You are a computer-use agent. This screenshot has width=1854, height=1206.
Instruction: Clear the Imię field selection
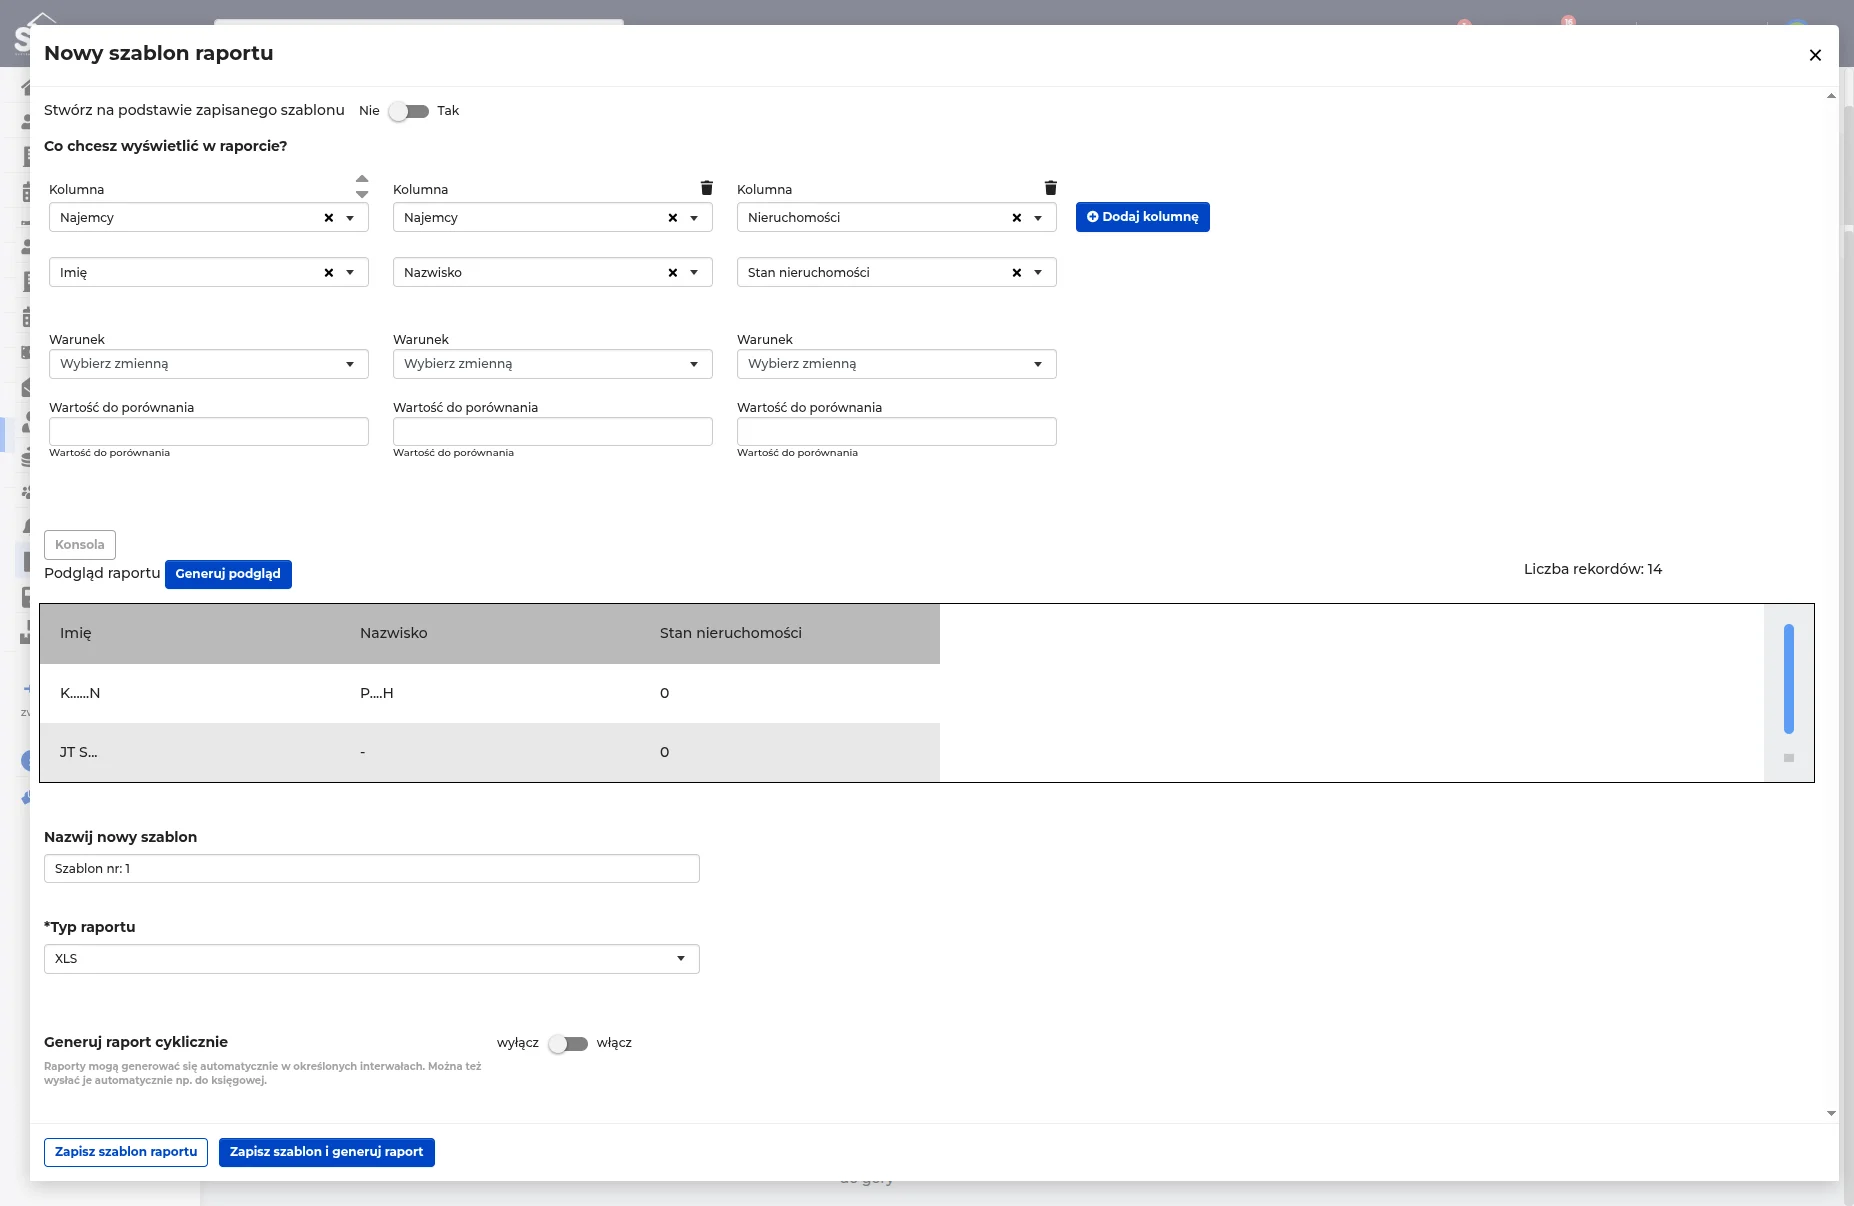328,273
